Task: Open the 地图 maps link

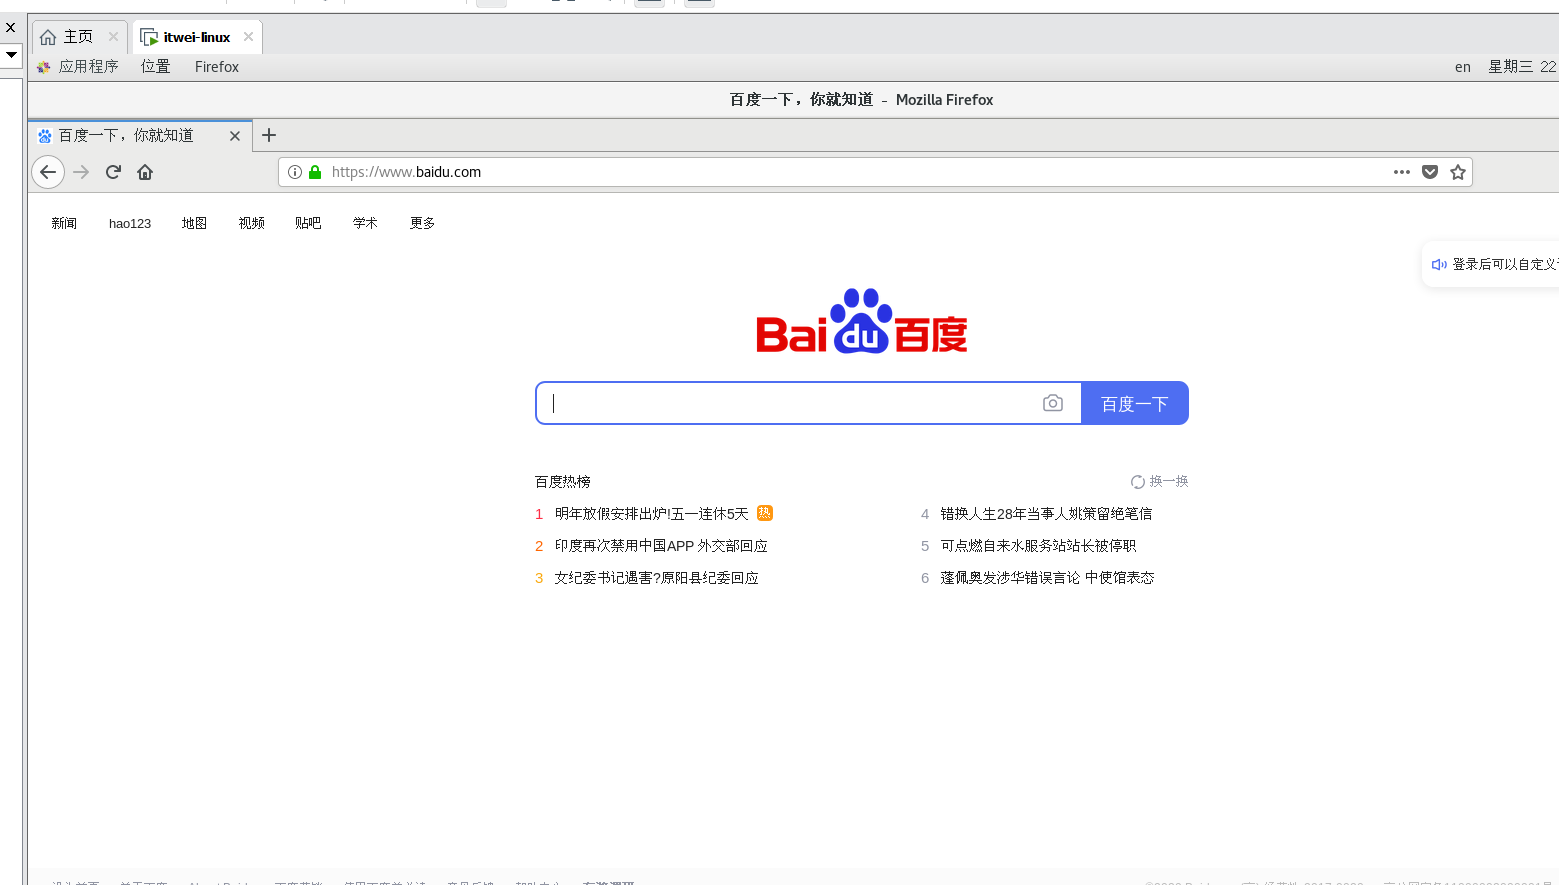Action: click(x=194, y=223)
